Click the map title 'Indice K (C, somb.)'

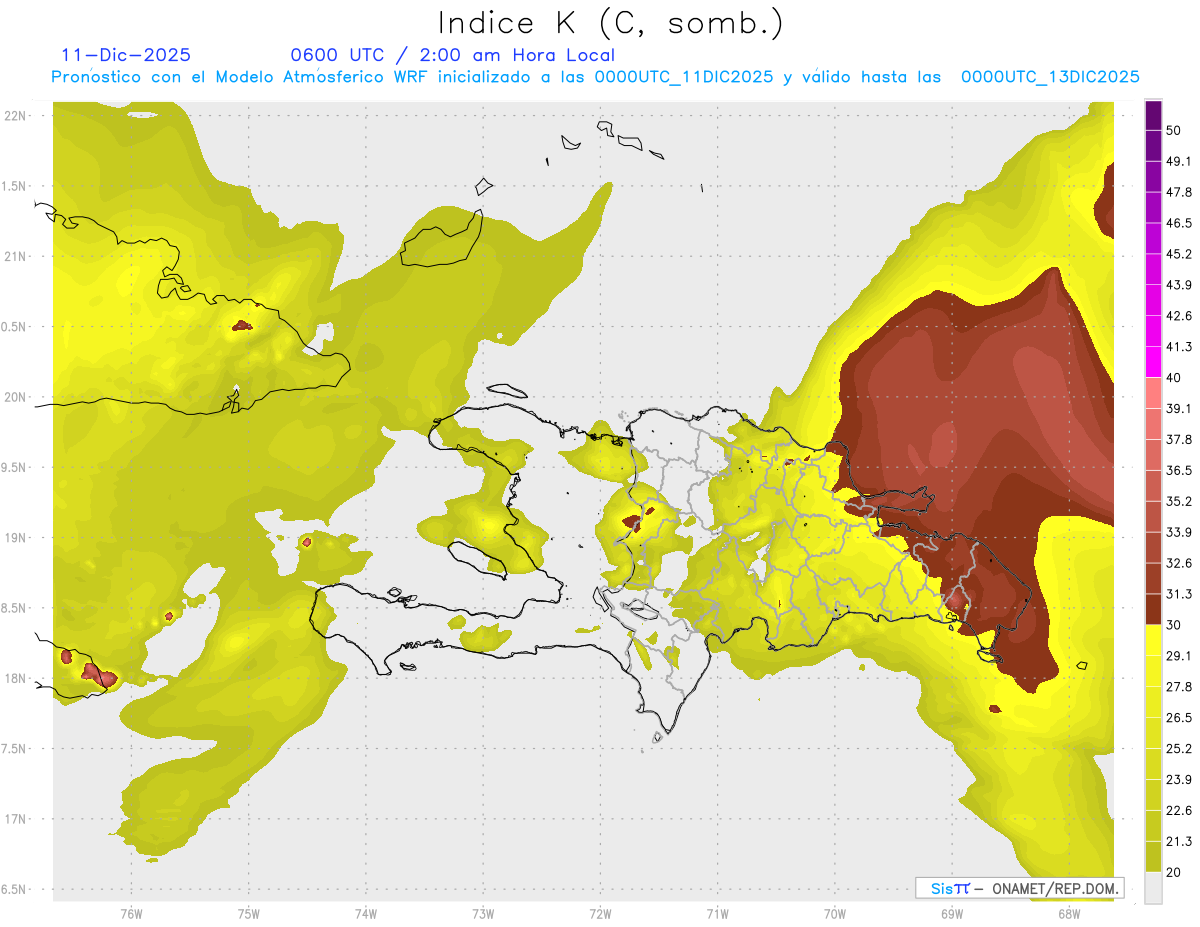(611, 23)
